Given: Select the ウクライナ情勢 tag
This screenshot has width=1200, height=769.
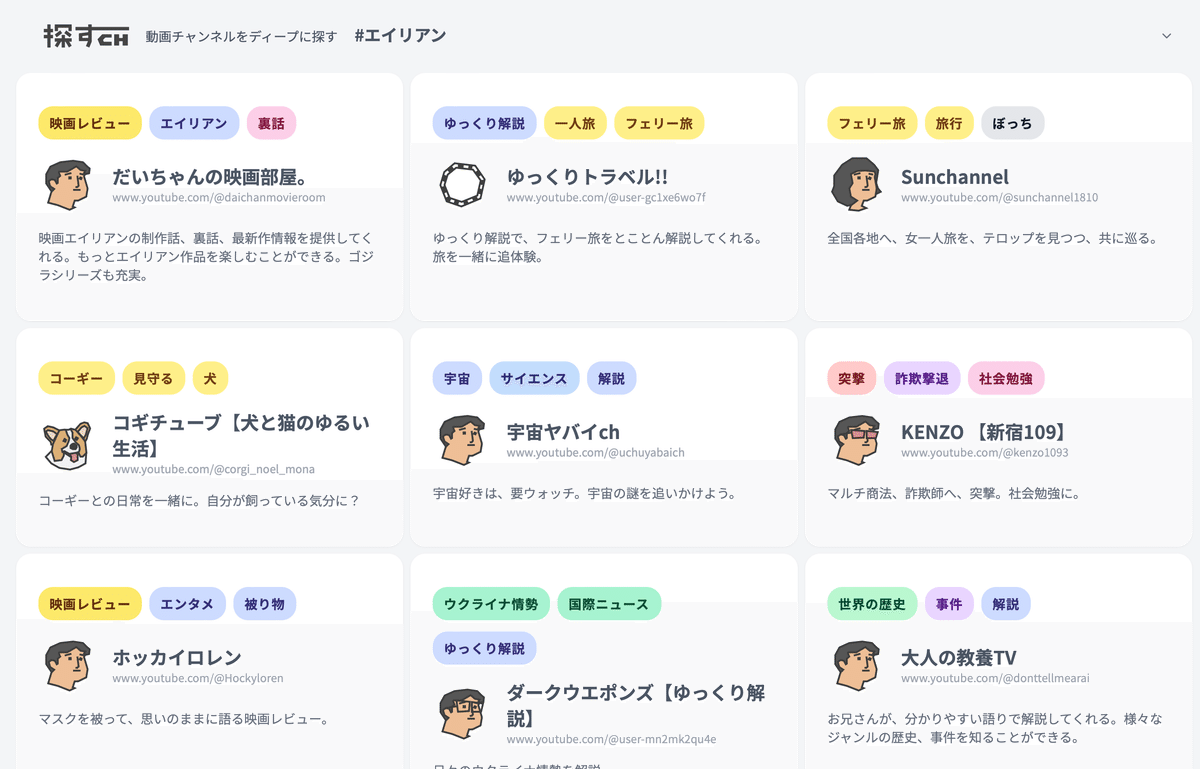Looking at the screenshot, I should (x=491, y=604).
